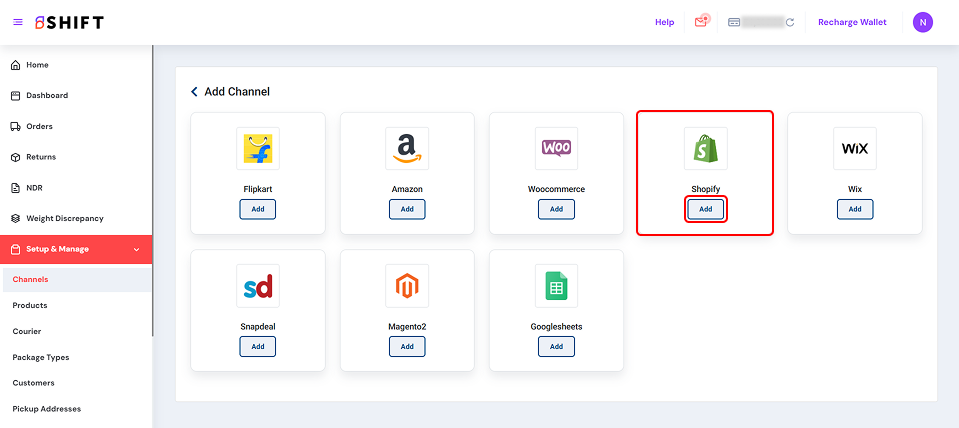Screen dimensions: 959x428
Task: Click the wallet balance refresh icon
Action: click(790, 22)
